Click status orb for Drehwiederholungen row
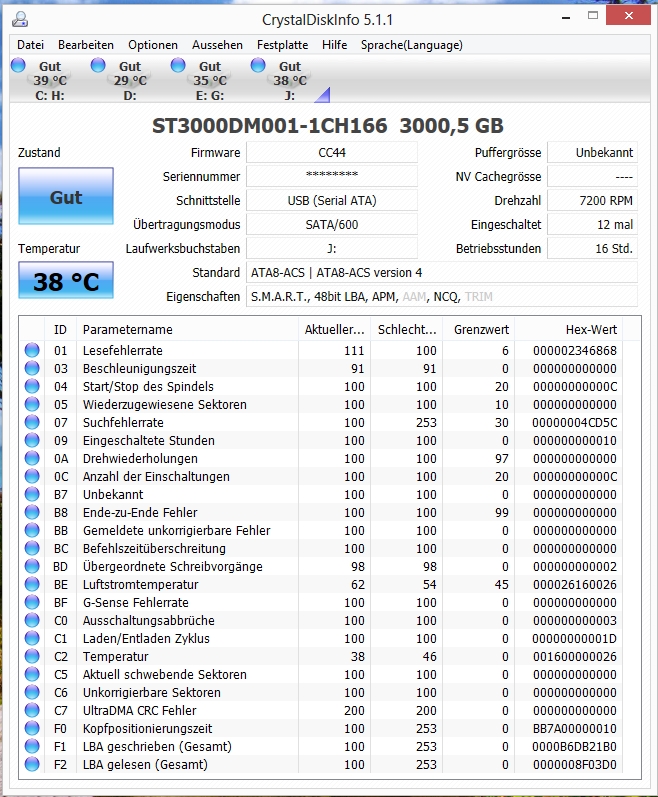The image size is (658, 797). pos(32,458)
